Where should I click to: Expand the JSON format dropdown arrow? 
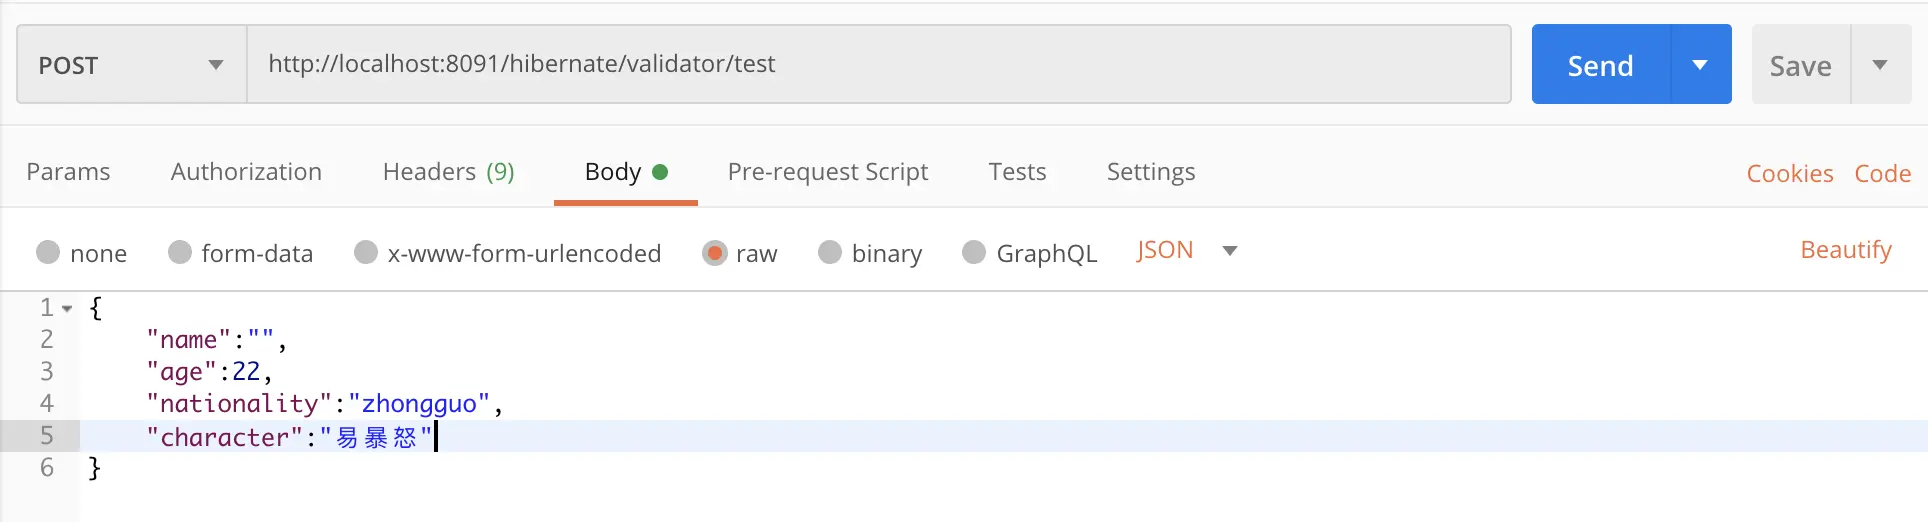coord(1230,251)
